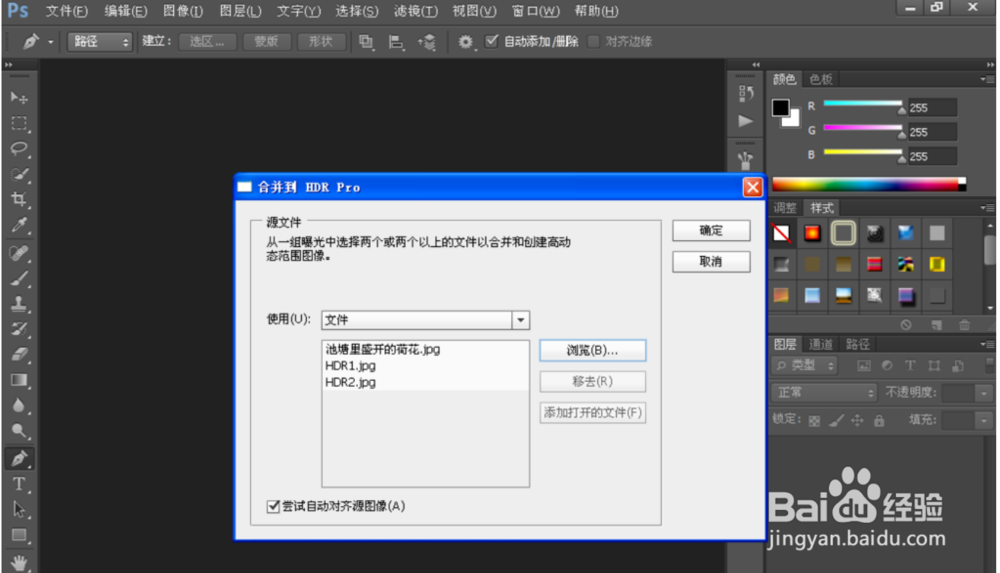Open the pen tool preset picker arrow
This screenshot has height=573, width=1000.
point(50,42)
